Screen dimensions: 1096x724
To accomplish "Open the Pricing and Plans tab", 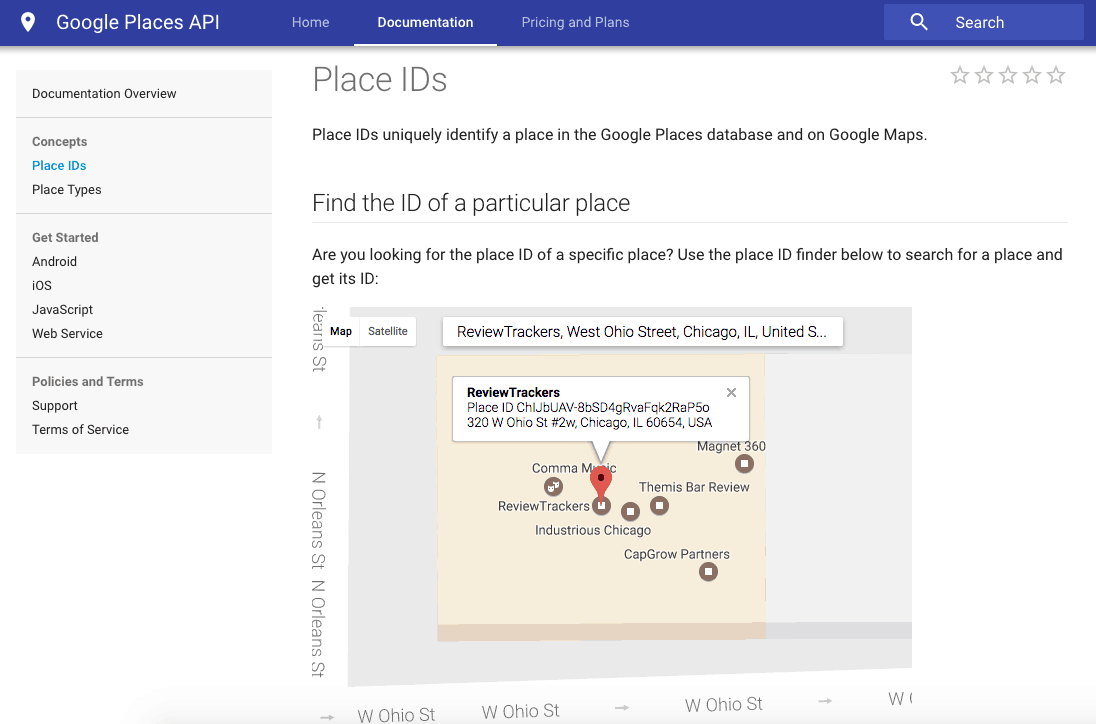I will click(575, 22).
